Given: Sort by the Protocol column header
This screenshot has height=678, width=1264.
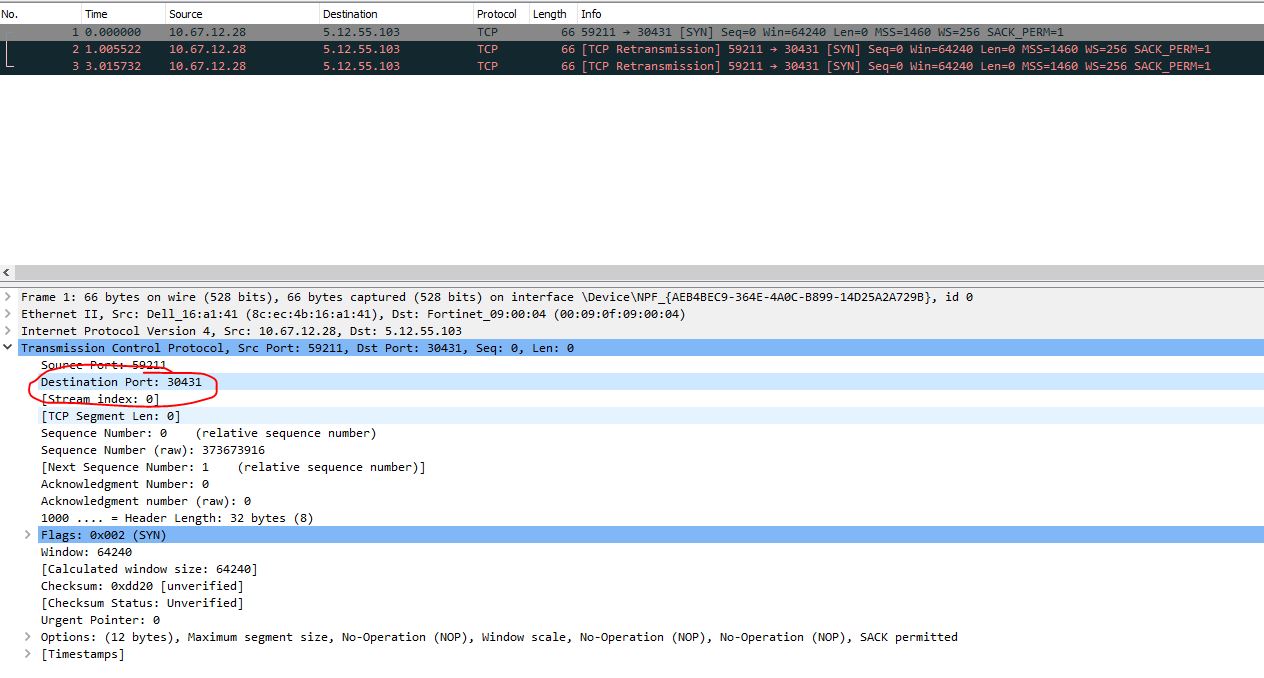Looking at the screenshot, I should [x=497, y=14].
